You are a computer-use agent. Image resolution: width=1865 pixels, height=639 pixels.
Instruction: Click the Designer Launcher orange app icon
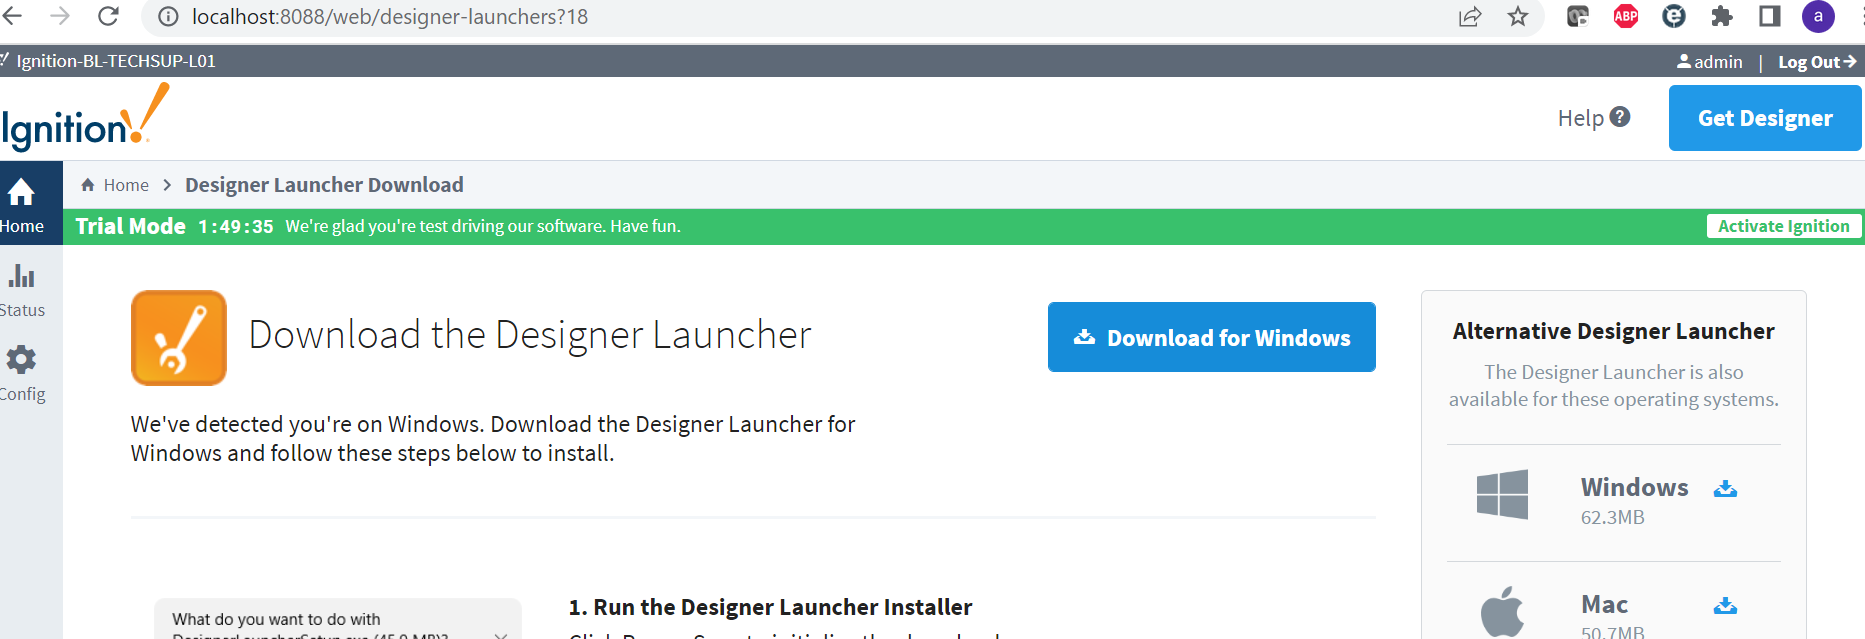point(179,338)
